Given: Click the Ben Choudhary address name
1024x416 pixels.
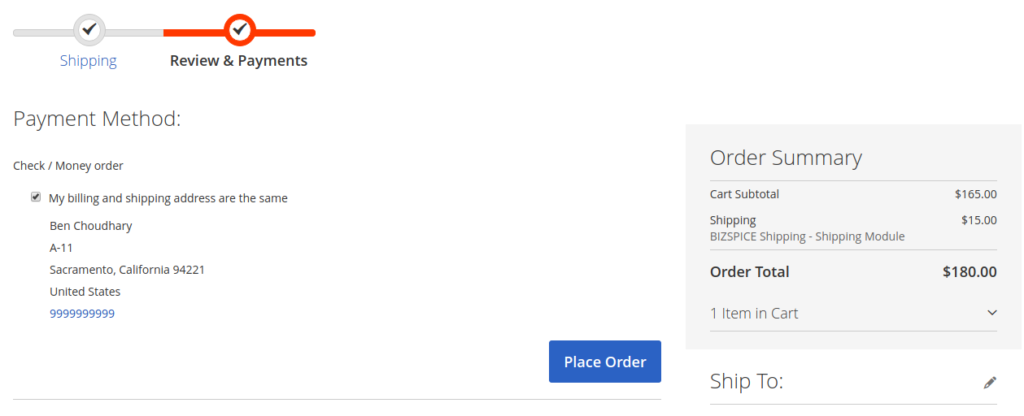Looking at the screenshot, I should click(x=91, y=227).
